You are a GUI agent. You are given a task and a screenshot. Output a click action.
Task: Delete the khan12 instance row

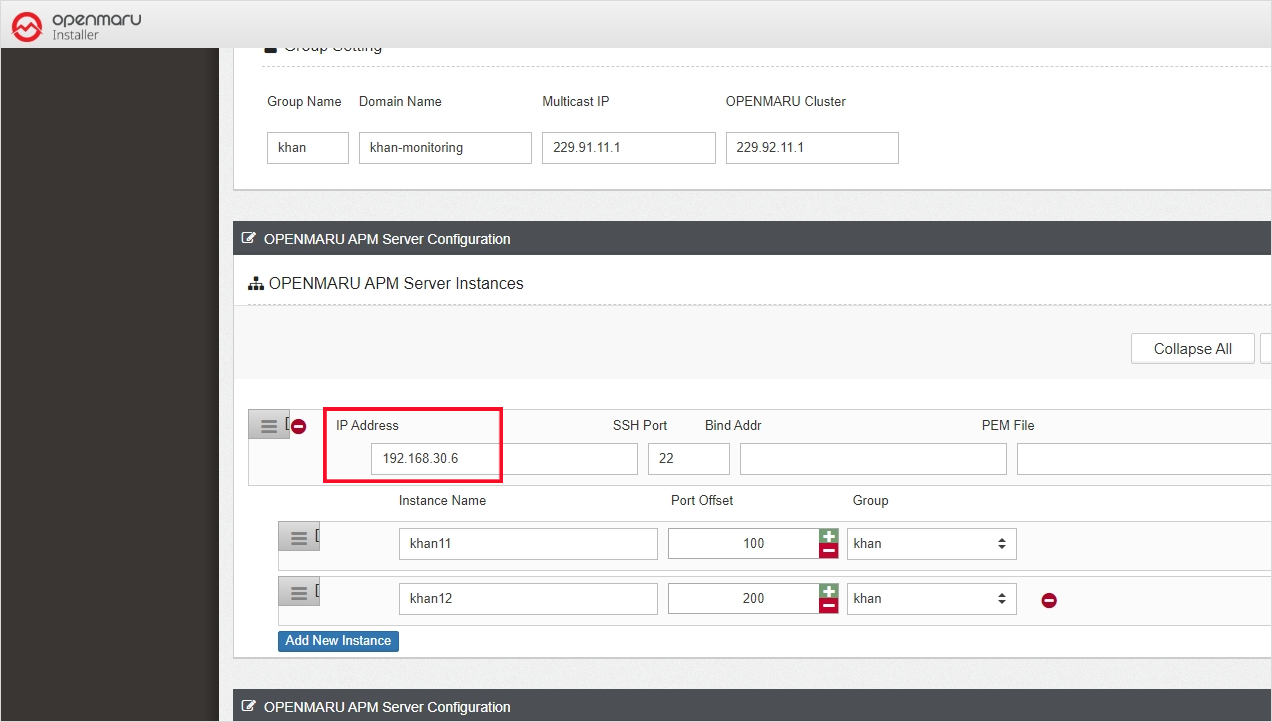point(1049,600)
